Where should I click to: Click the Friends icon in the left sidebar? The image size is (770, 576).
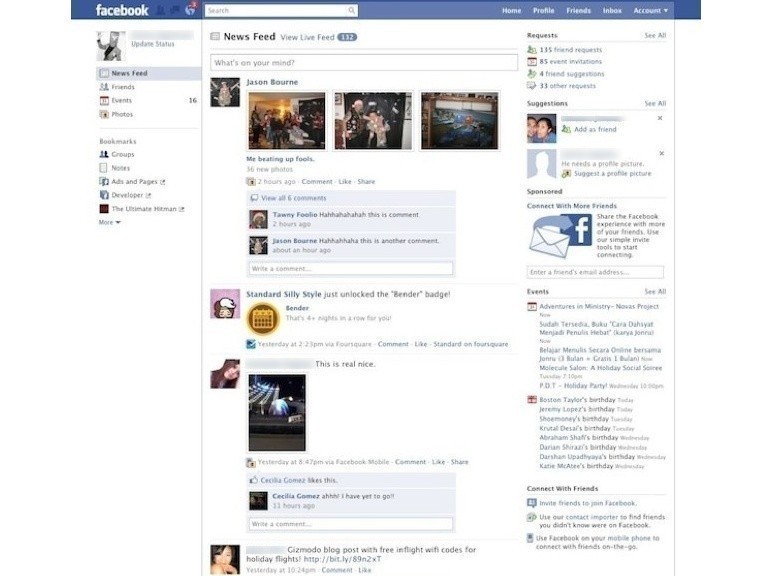(104, 87)
